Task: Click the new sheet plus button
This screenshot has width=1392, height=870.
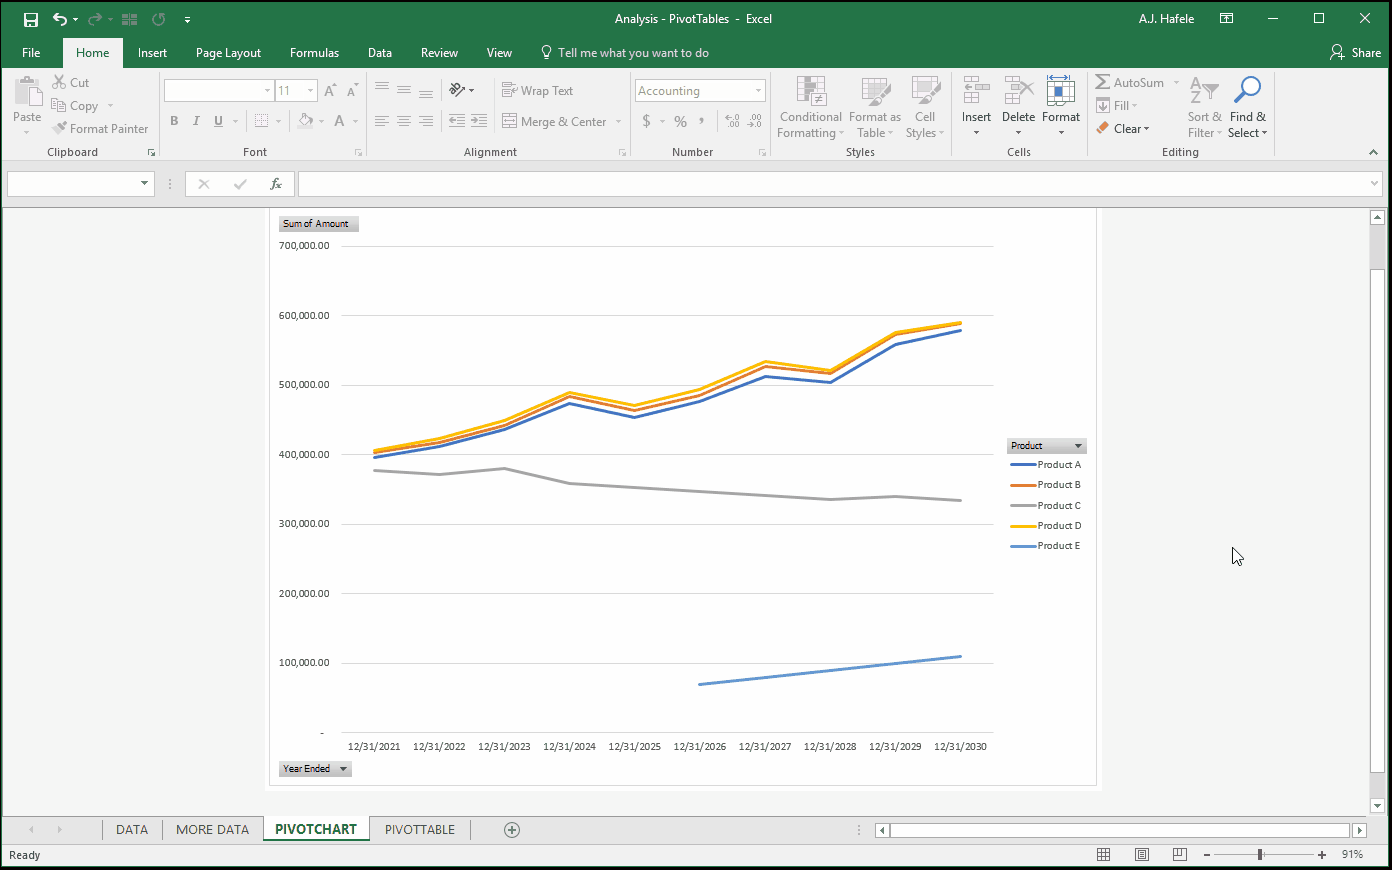Action: 512,830
